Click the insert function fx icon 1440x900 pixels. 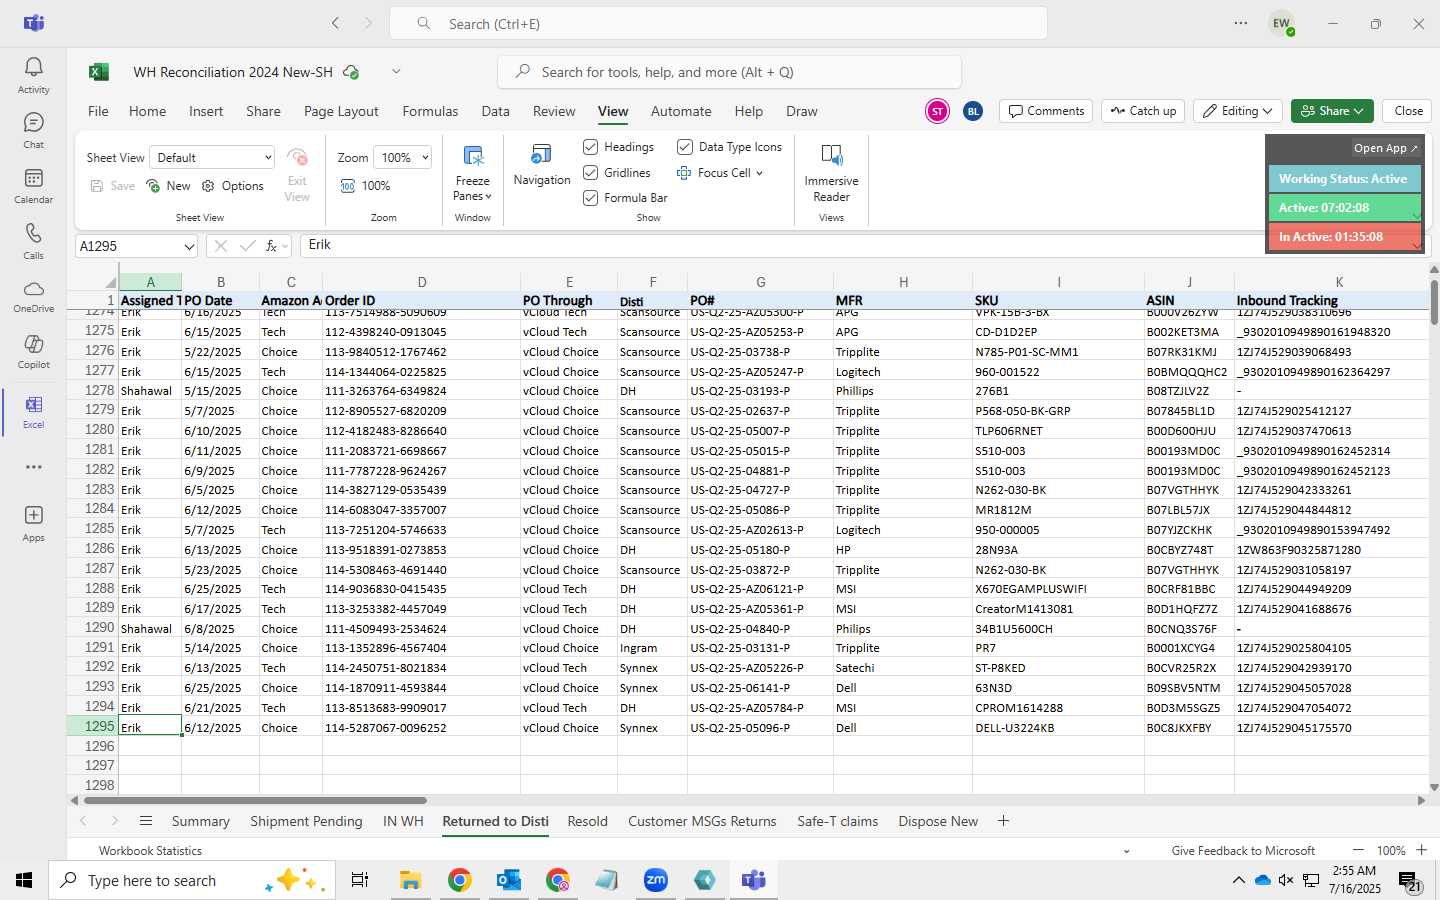271,246
